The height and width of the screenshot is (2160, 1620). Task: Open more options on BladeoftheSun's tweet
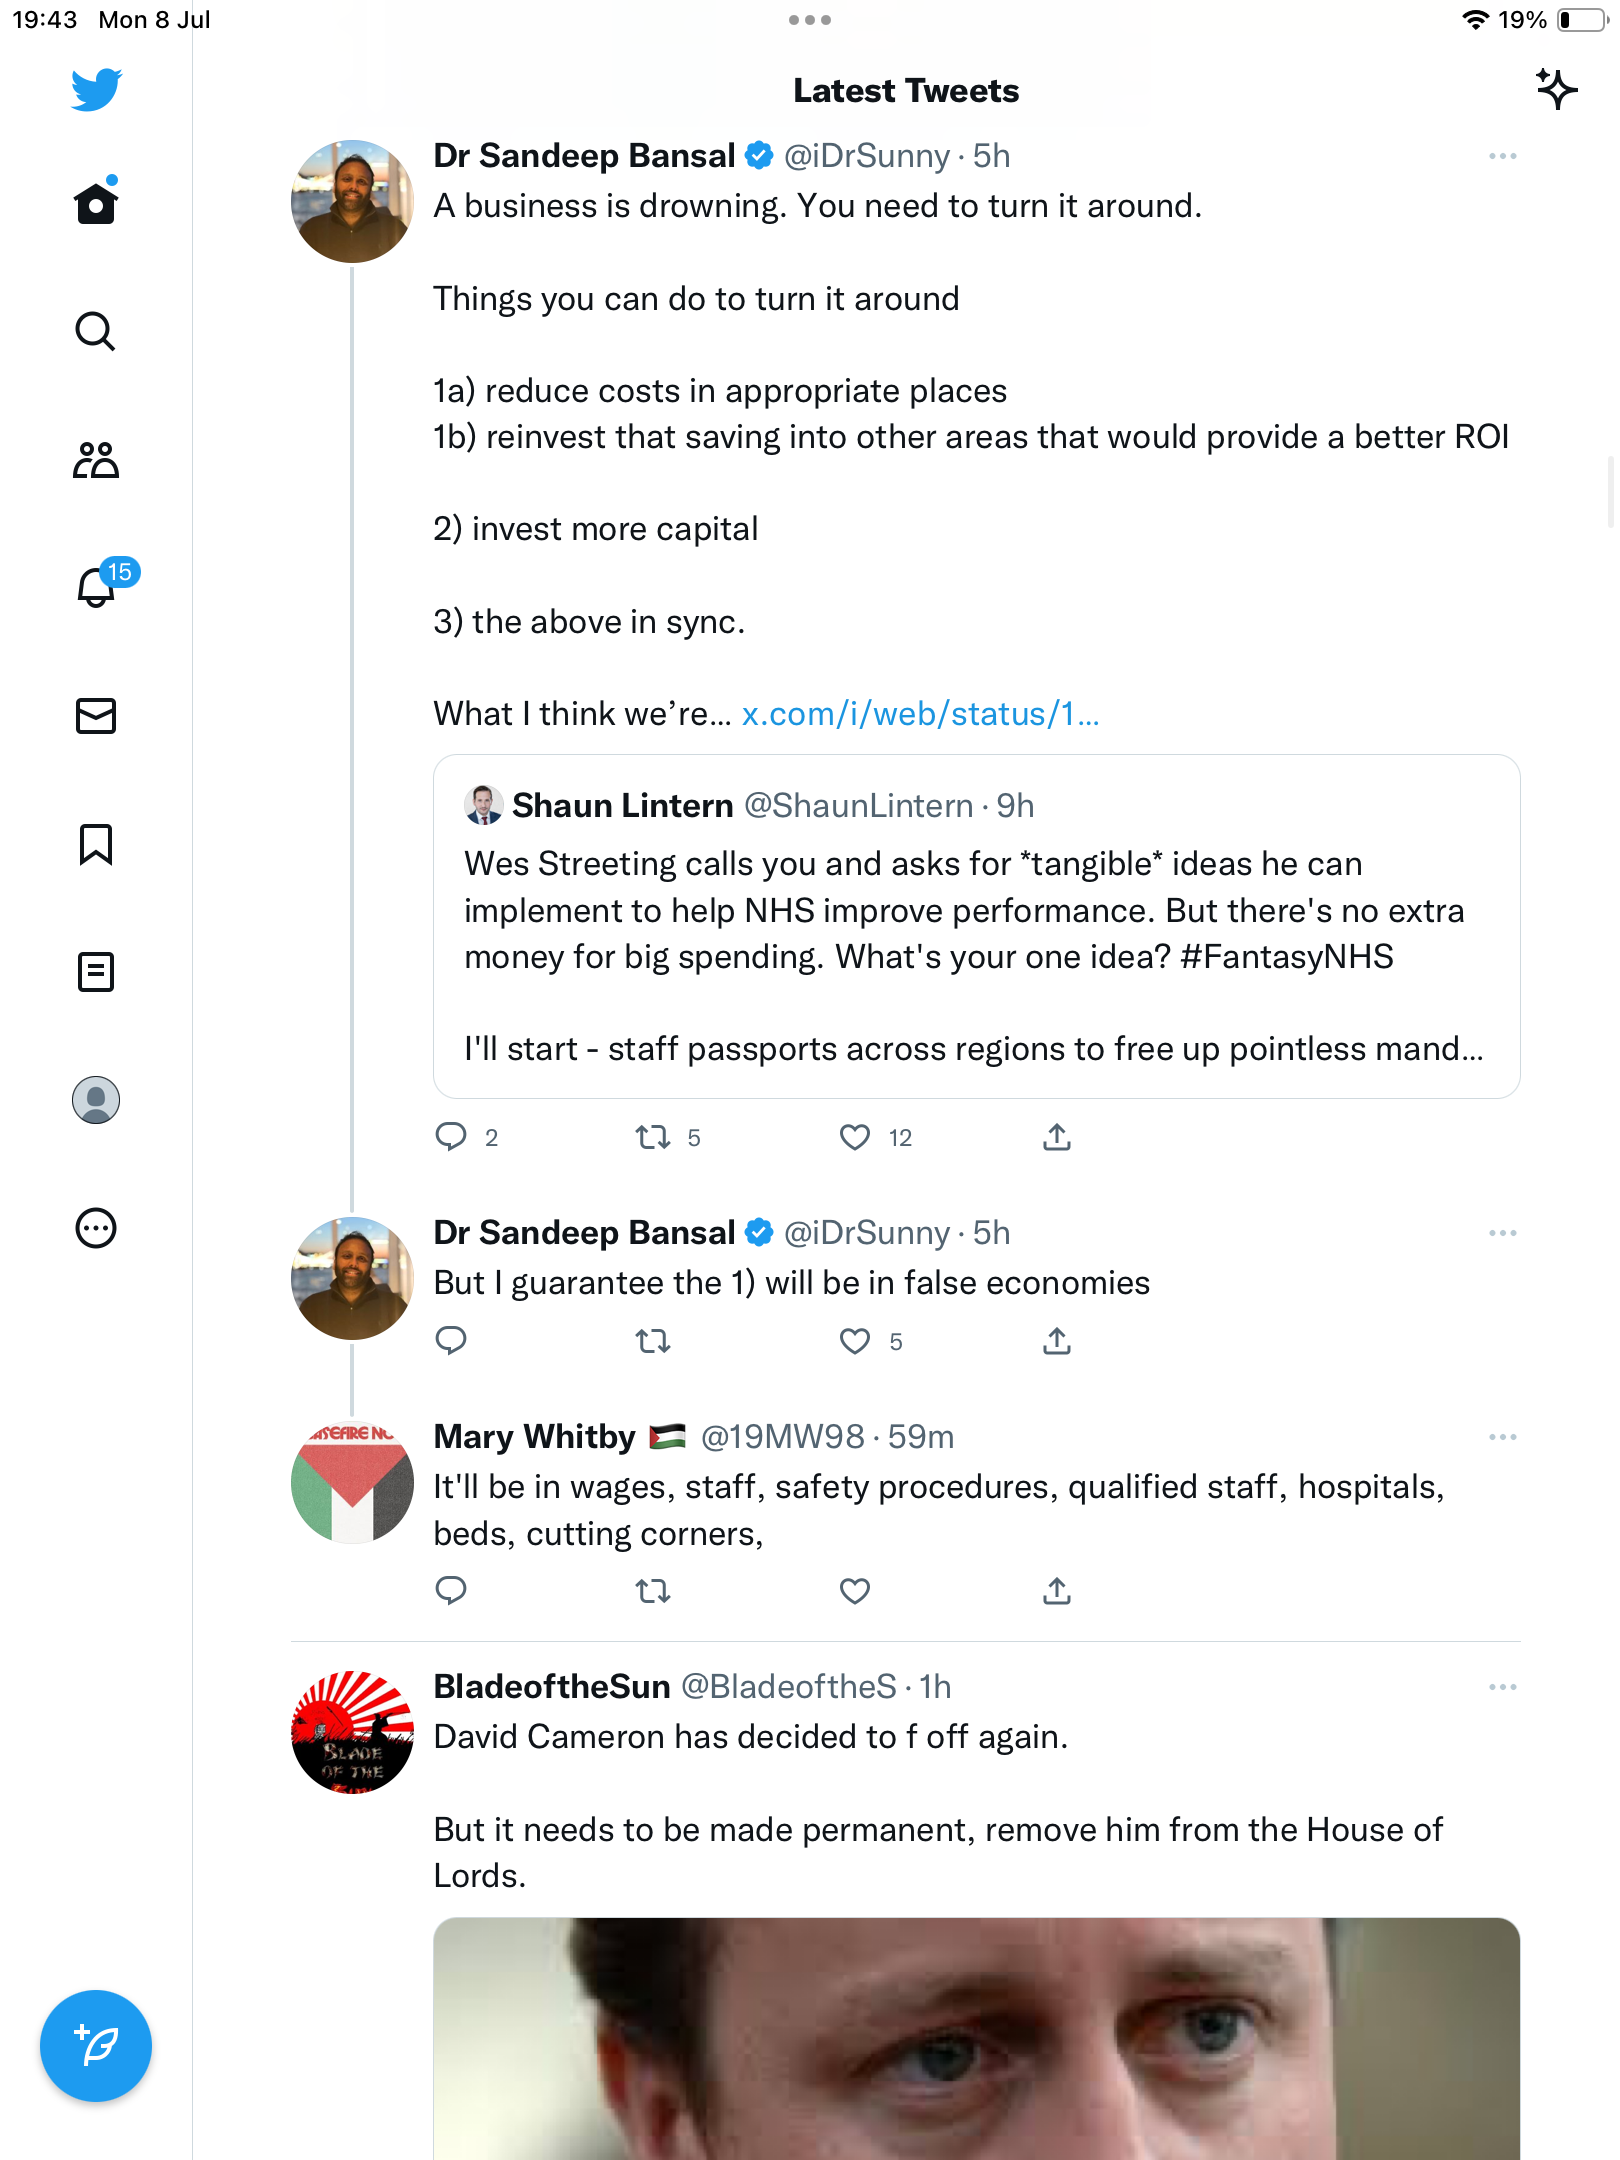(1502, 1687)
